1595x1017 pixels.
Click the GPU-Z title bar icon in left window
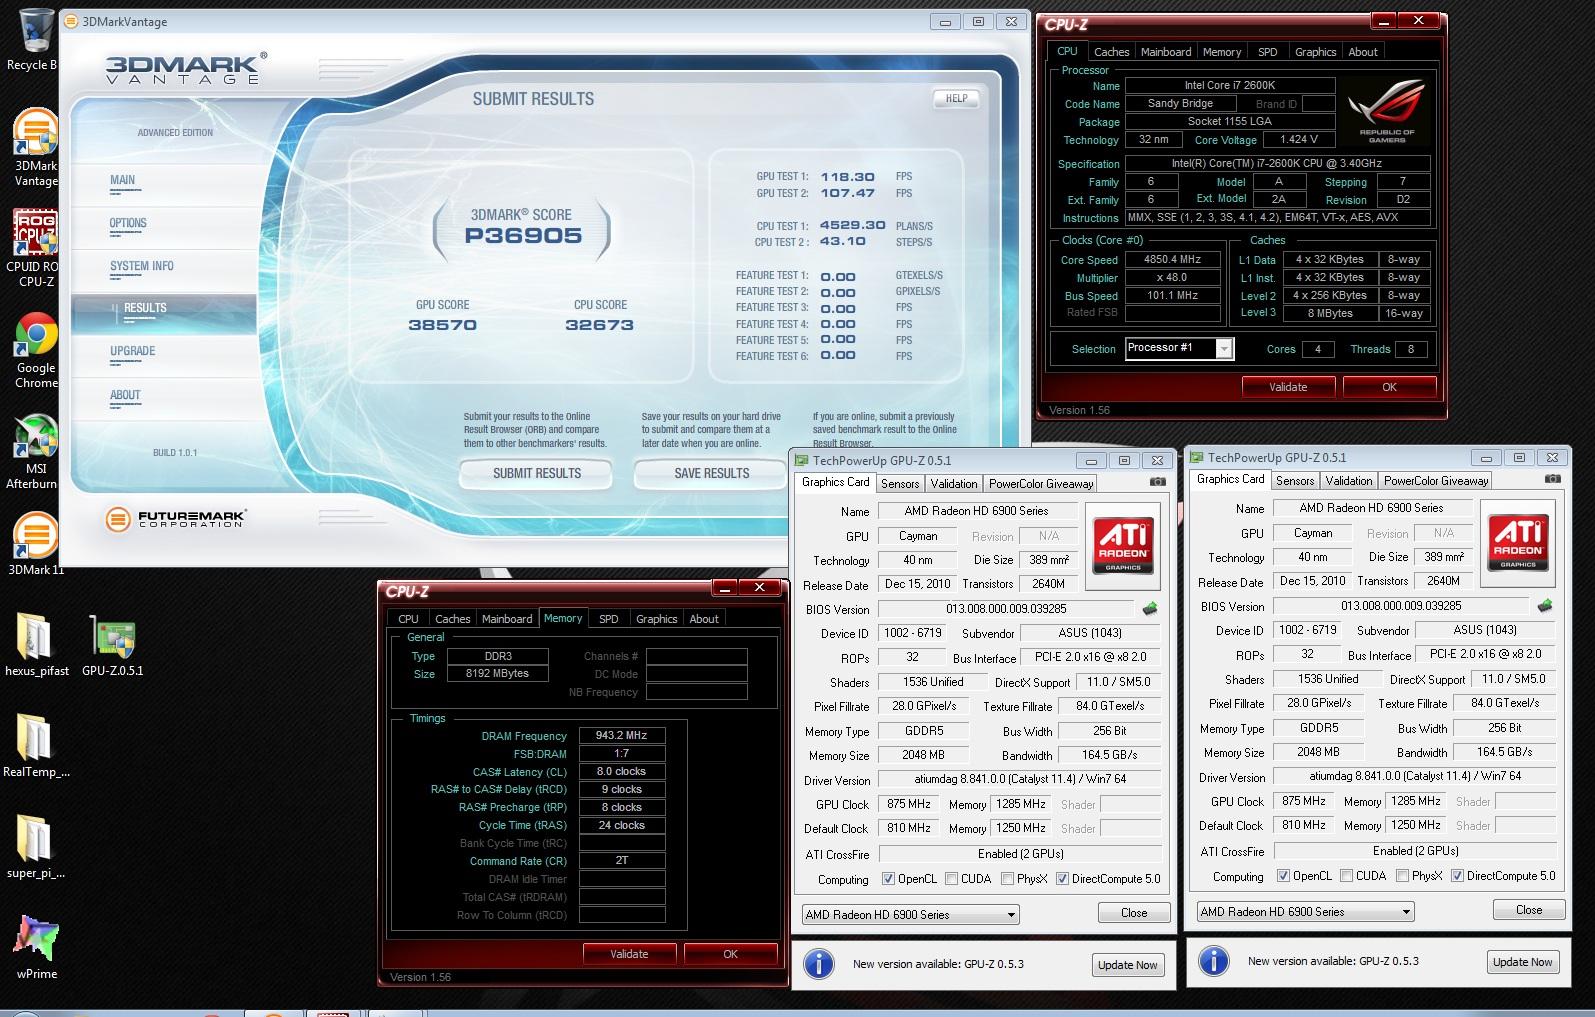(x=801, y=461)
